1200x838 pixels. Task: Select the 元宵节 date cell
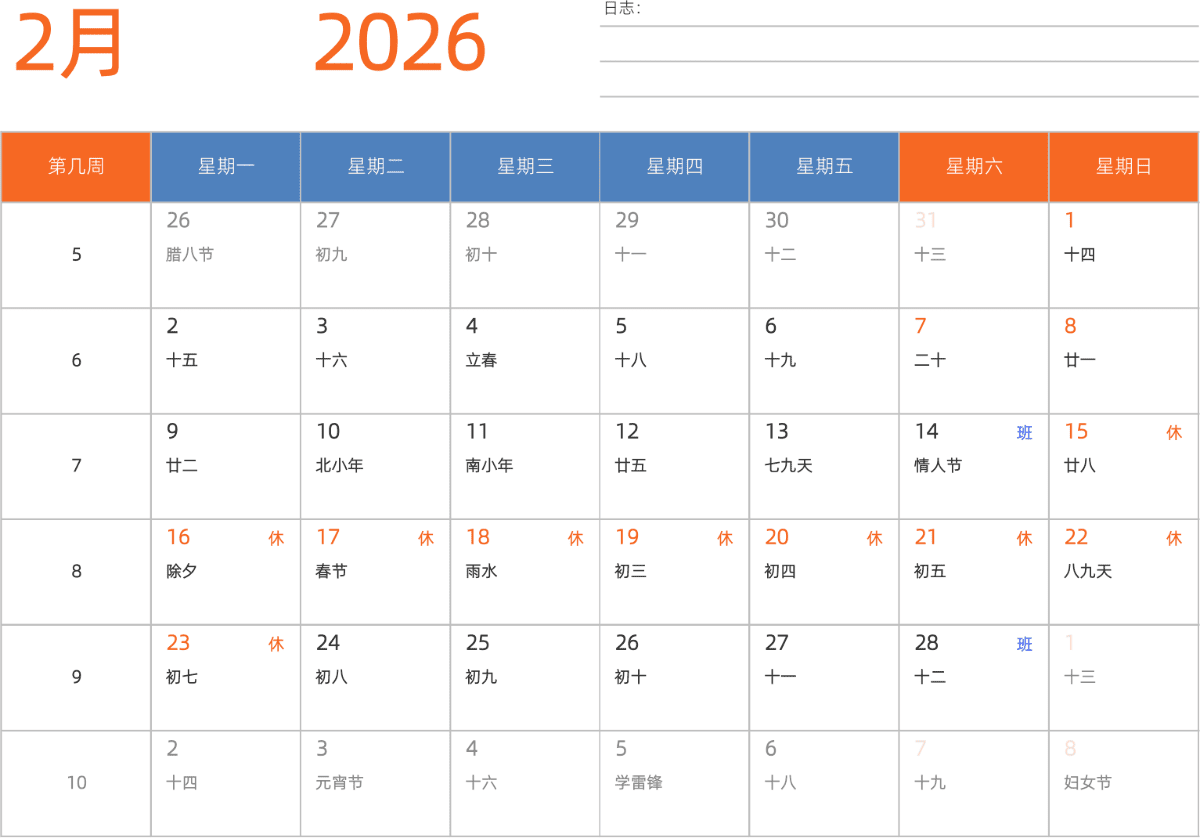coord(376,784)
